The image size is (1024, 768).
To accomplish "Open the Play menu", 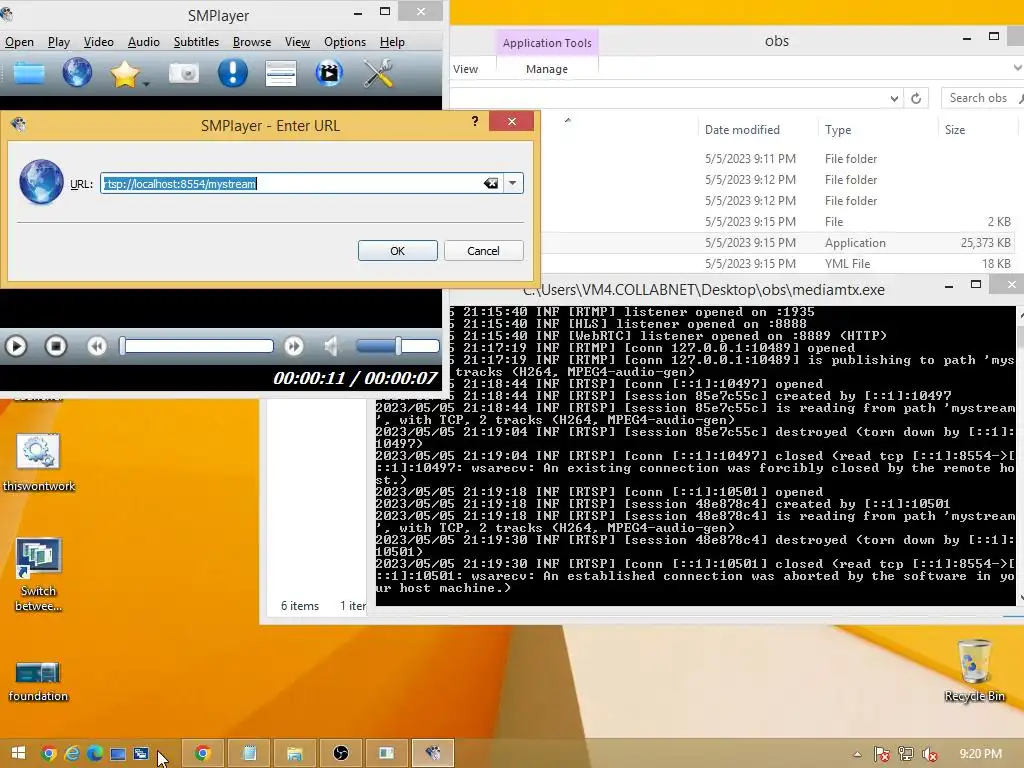I will 59,42.
